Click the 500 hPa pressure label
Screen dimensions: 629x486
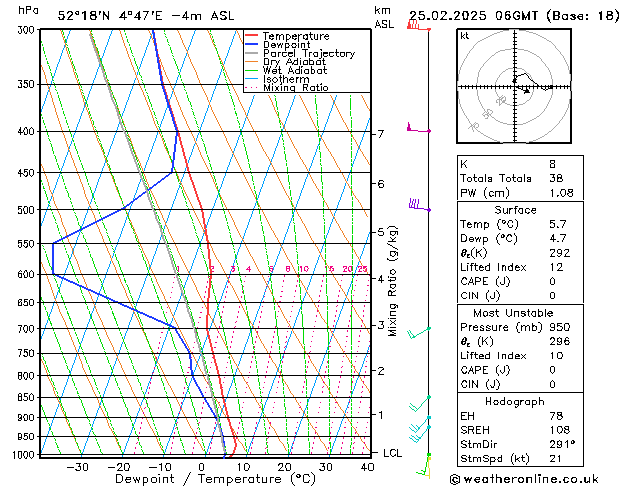pos(28,210)
